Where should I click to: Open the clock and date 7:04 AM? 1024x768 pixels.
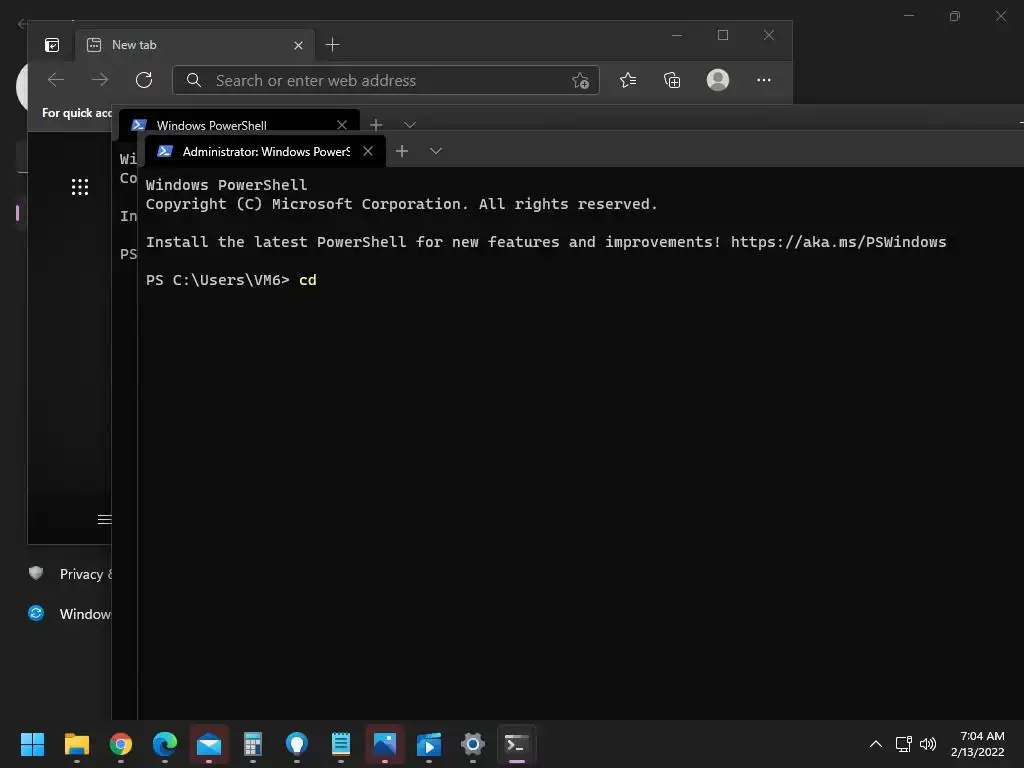click(x=978, y=744)
